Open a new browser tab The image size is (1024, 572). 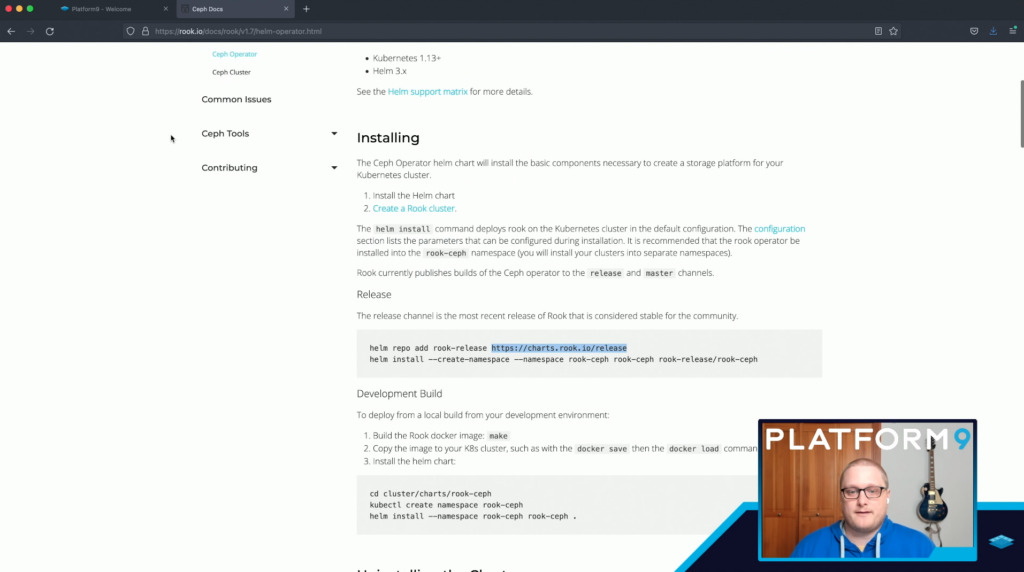[x=306, y=9]
